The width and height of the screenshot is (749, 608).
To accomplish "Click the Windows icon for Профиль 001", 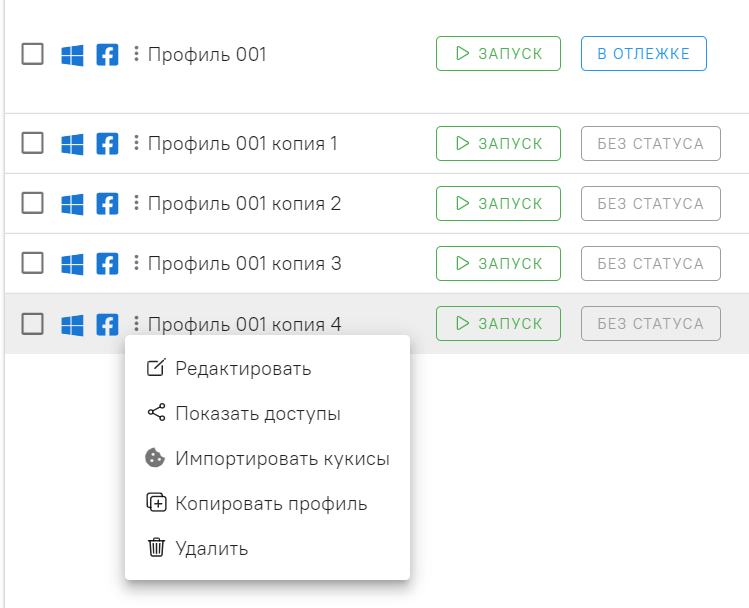I will click(72, 55).
